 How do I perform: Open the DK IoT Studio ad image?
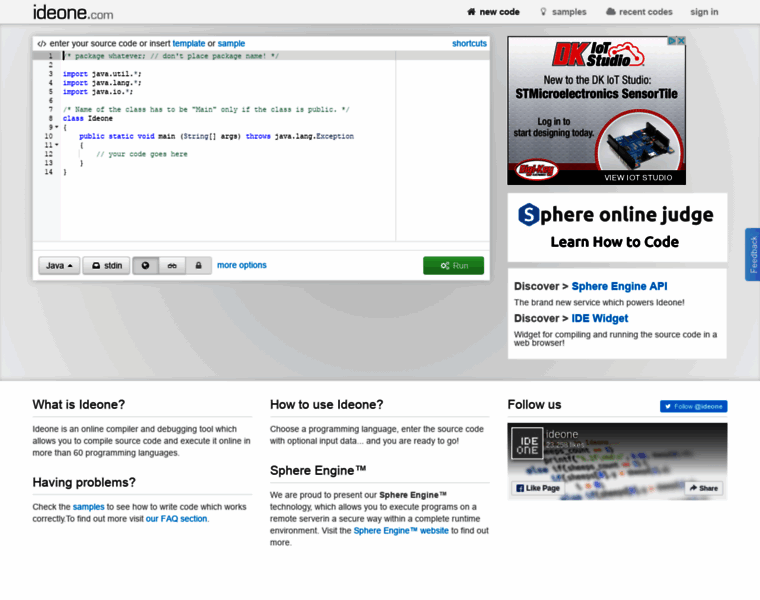tap(597, 111)
